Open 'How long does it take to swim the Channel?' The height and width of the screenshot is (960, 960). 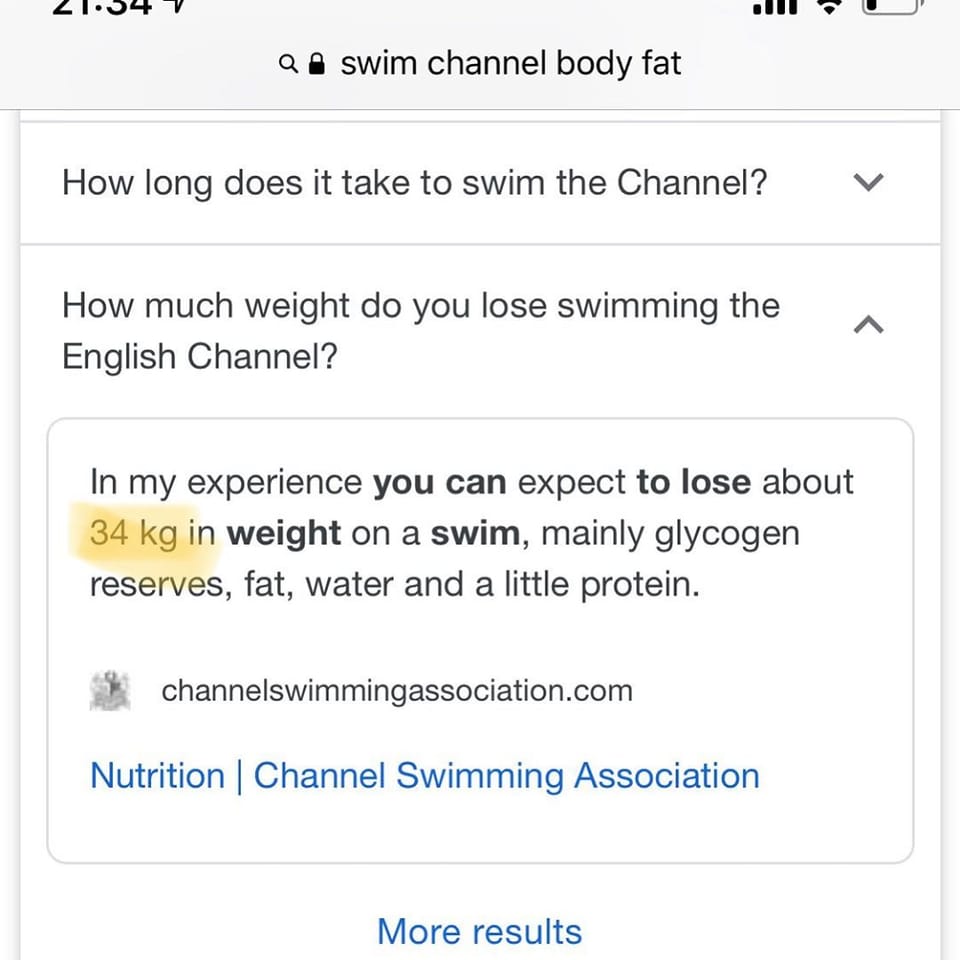coord(414,182)
